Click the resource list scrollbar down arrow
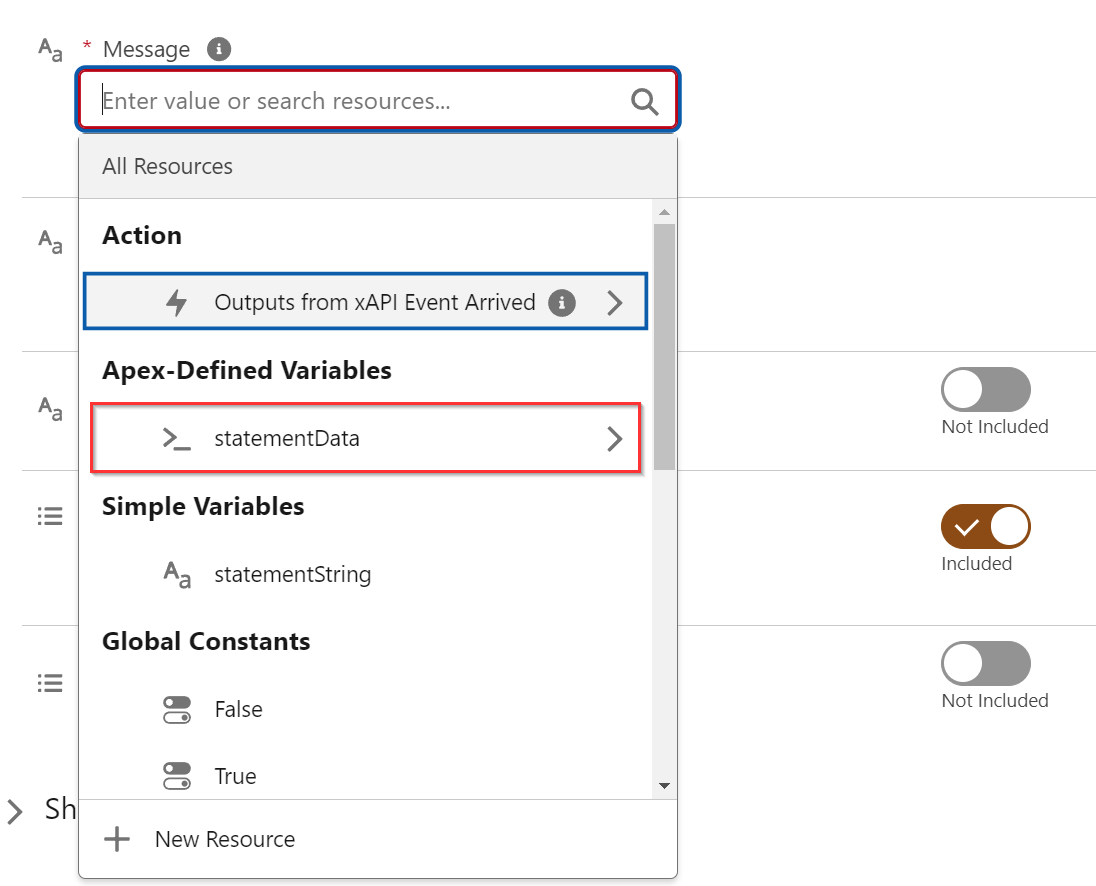The width and height of the screenshot is (1096, 886). [664, 786]
